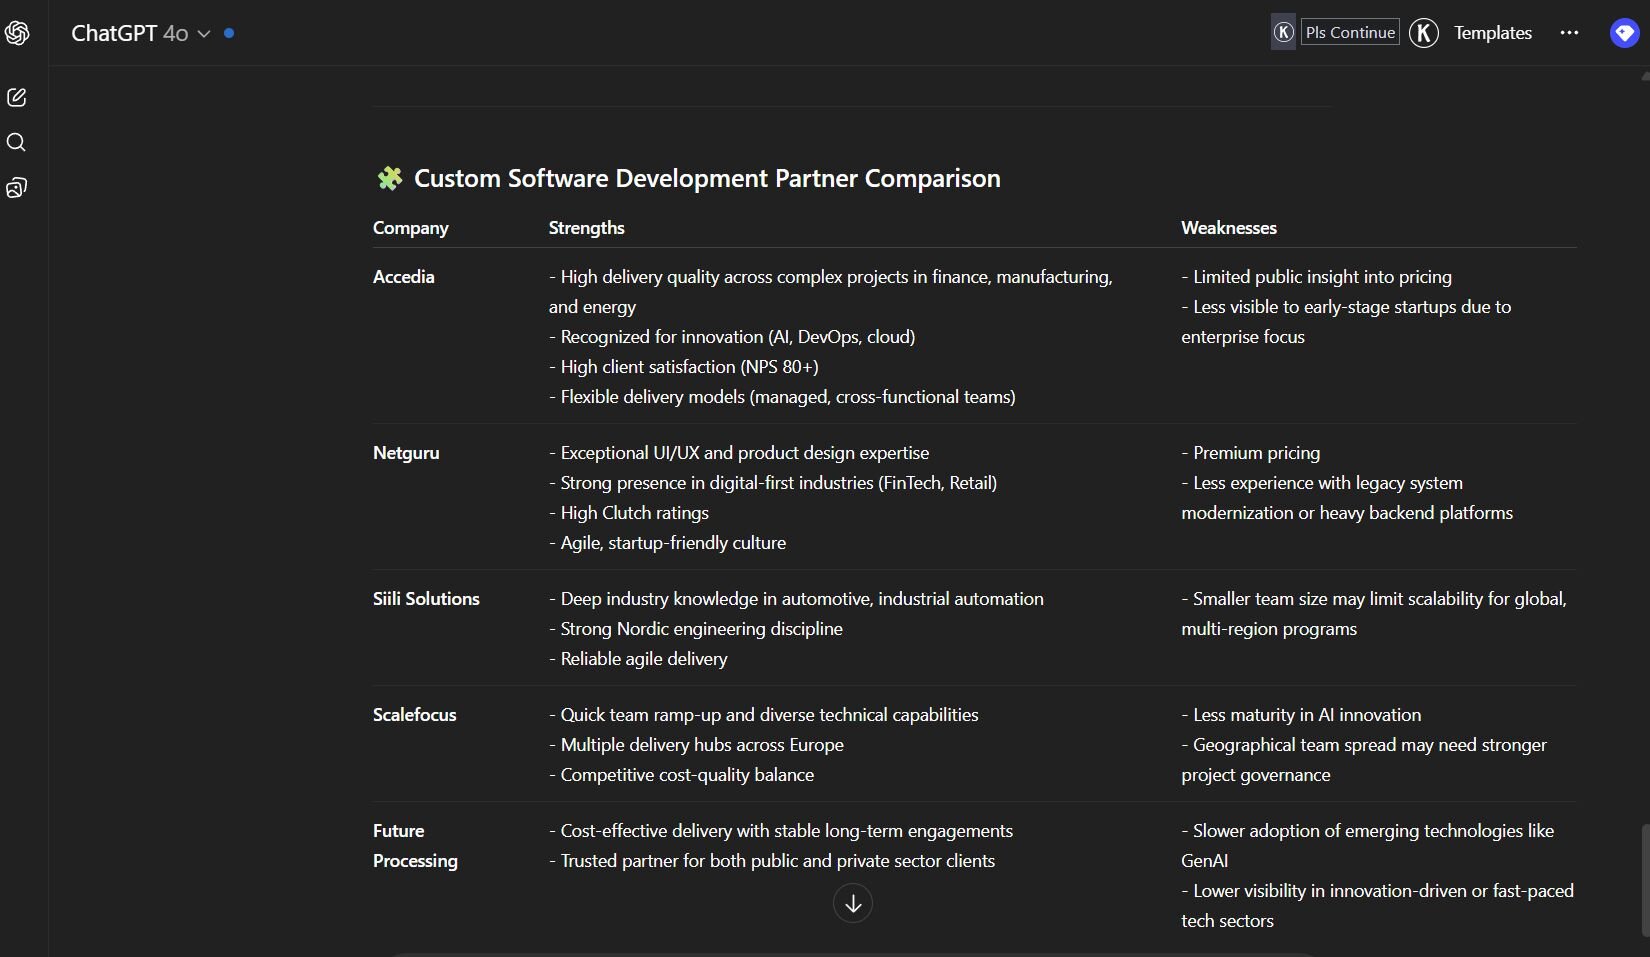Click the Weaknesses column header

(1229, 228)
